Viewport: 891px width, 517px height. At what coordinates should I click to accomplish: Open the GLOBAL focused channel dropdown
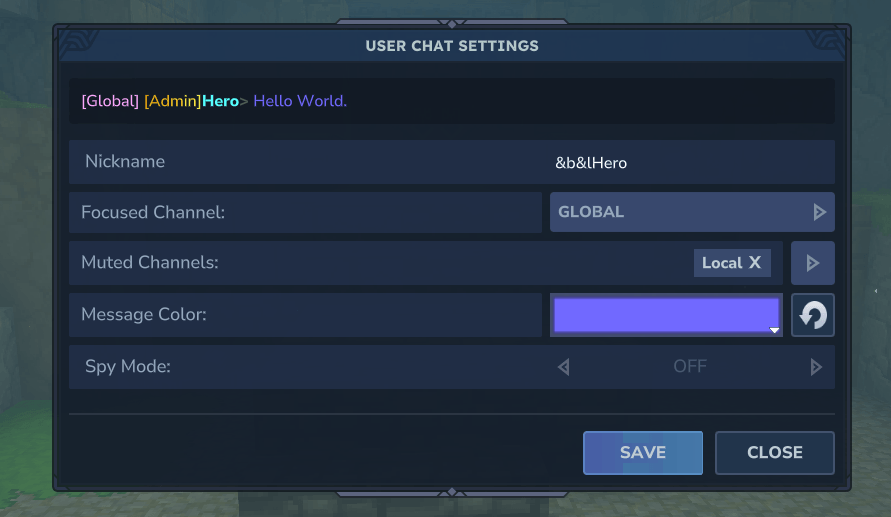(x=680, y=212)
